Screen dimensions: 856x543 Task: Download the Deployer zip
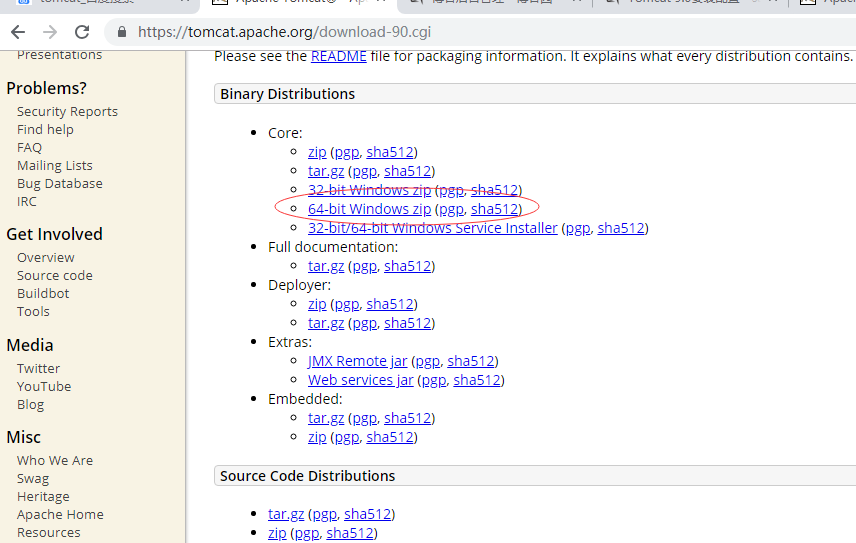317,304
